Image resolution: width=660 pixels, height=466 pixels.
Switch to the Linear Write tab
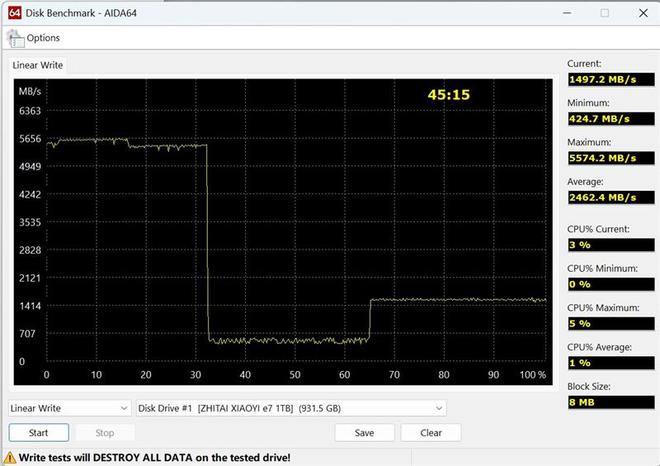pyautogui.click(x=37, y=65)
